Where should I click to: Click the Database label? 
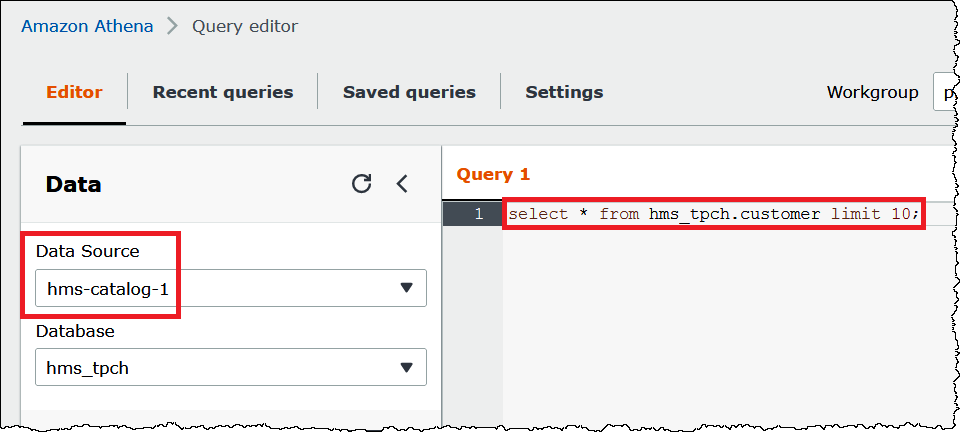[x=75, y=331]
